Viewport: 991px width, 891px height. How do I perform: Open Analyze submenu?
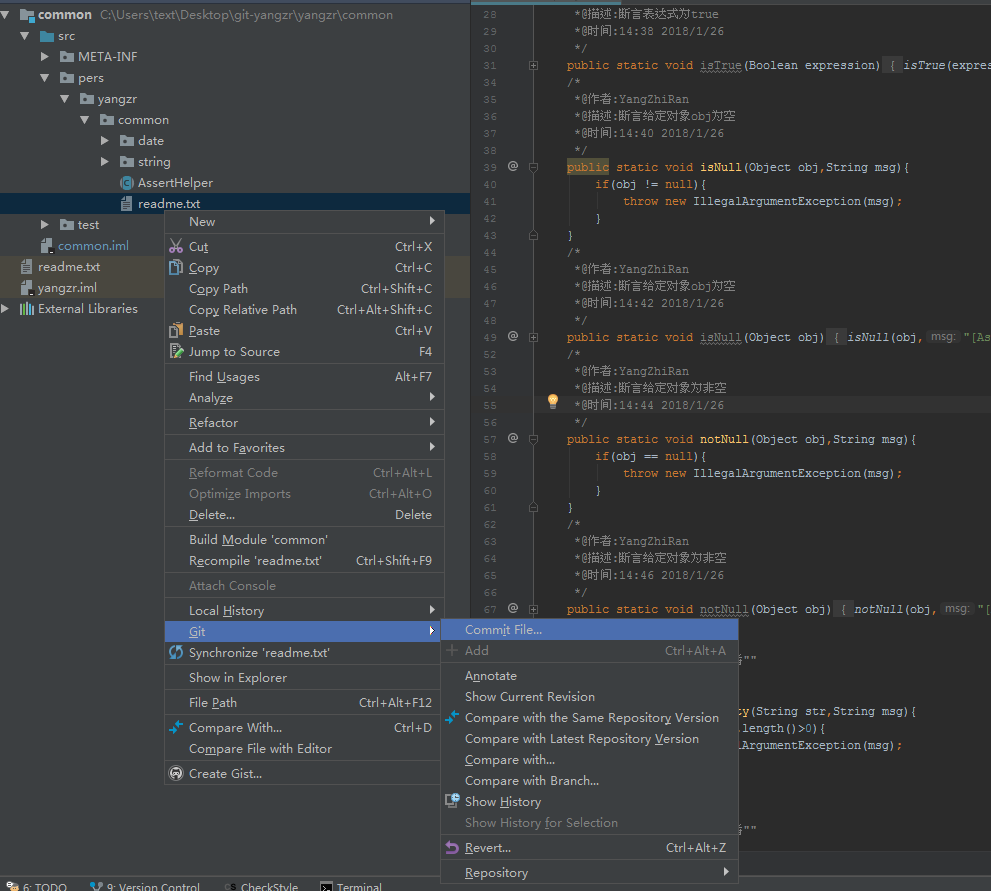pos(305,397)
